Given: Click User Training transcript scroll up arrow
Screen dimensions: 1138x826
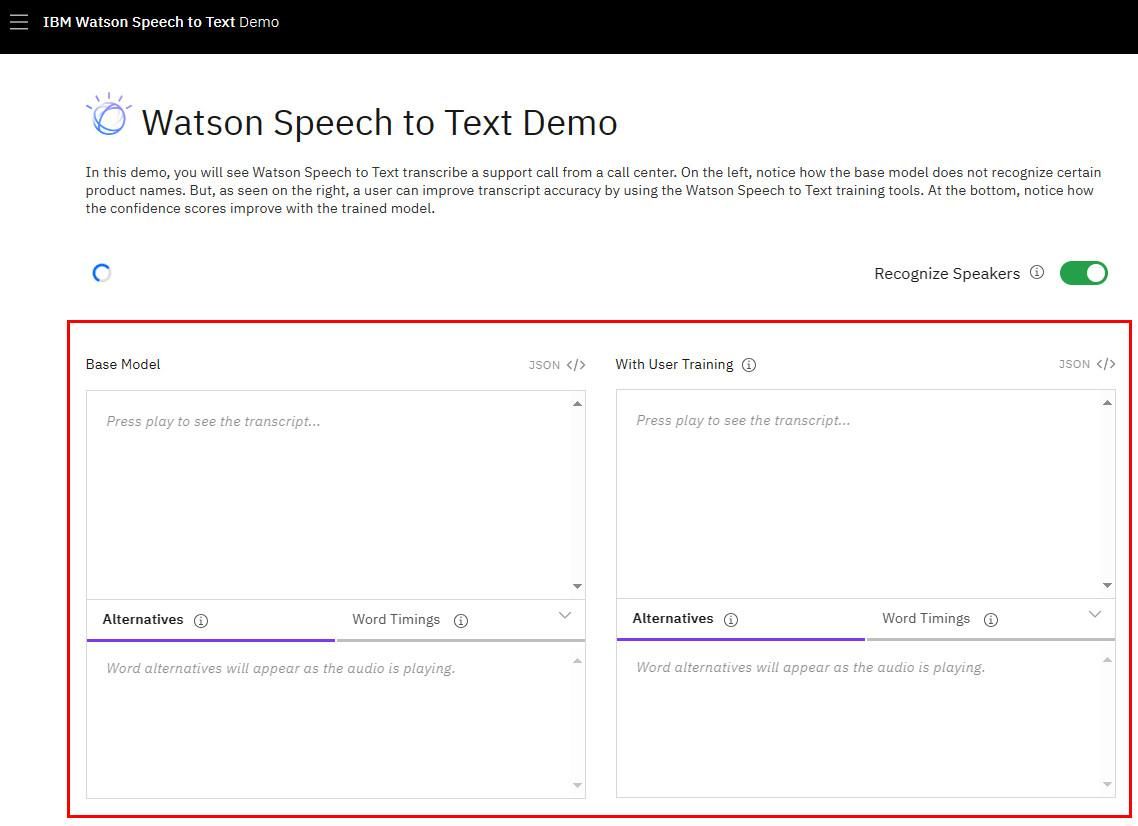Looking at the screenshot, I should click(x=1108, y=403).
